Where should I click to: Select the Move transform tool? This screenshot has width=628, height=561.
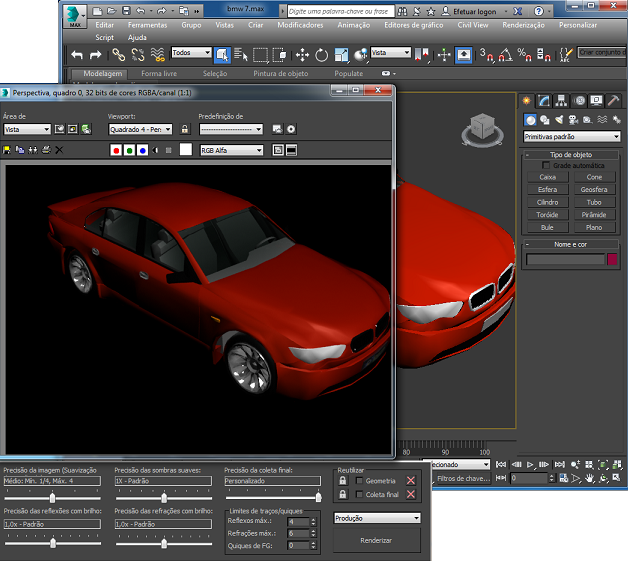click(x=301, y=54)
